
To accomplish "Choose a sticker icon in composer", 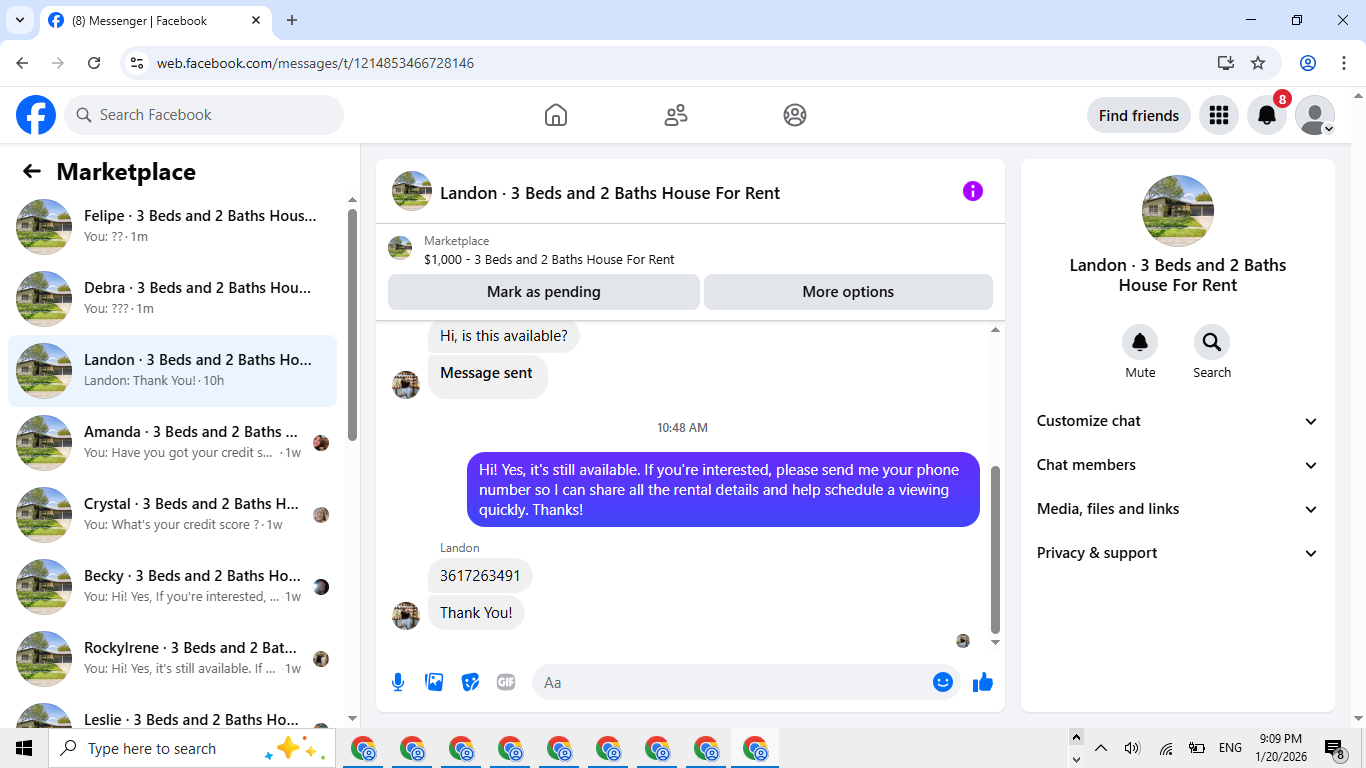I will (x=470, y=682).
